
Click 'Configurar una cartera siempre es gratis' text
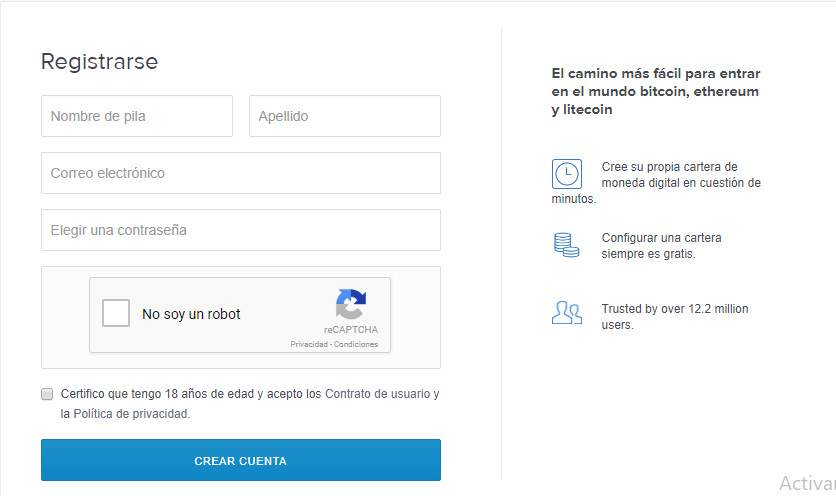(662, 246)
